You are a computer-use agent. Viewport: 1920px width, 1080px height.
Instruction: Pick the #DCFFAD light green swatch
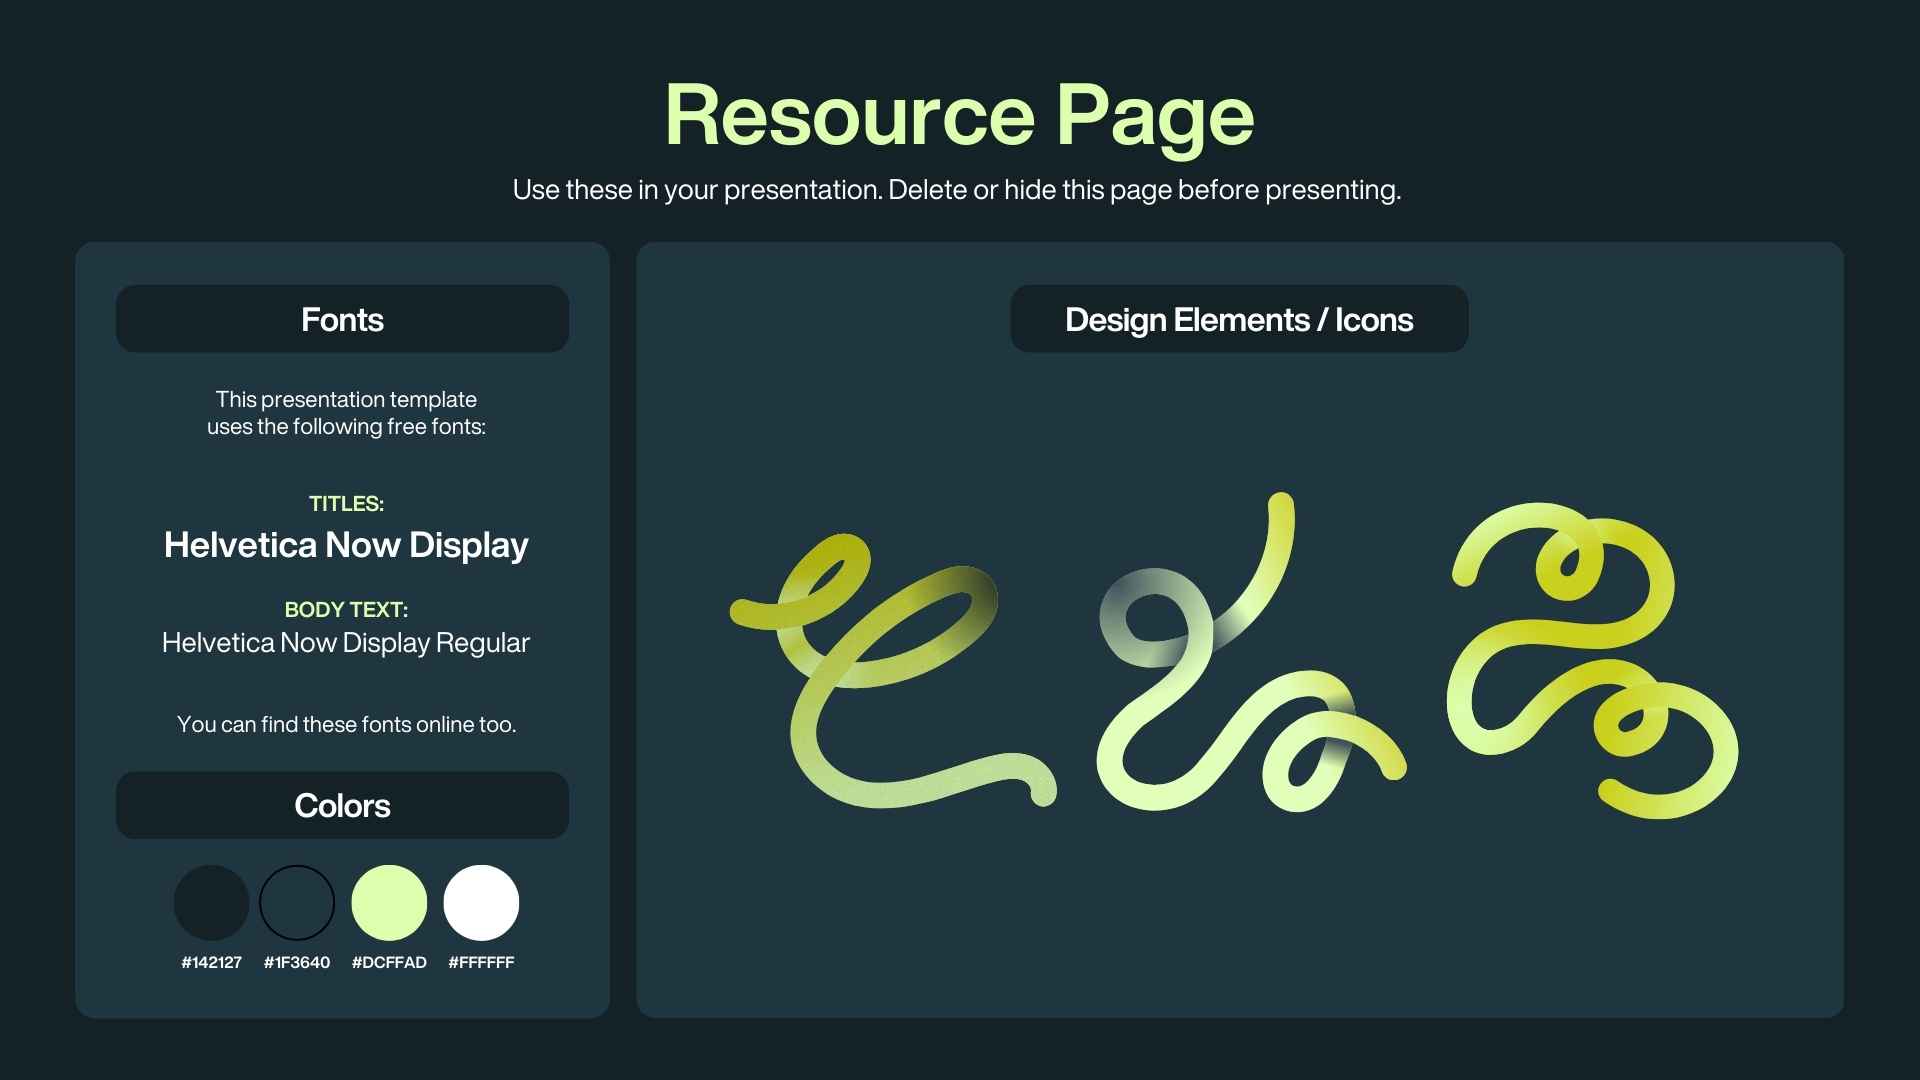[389, 903]
